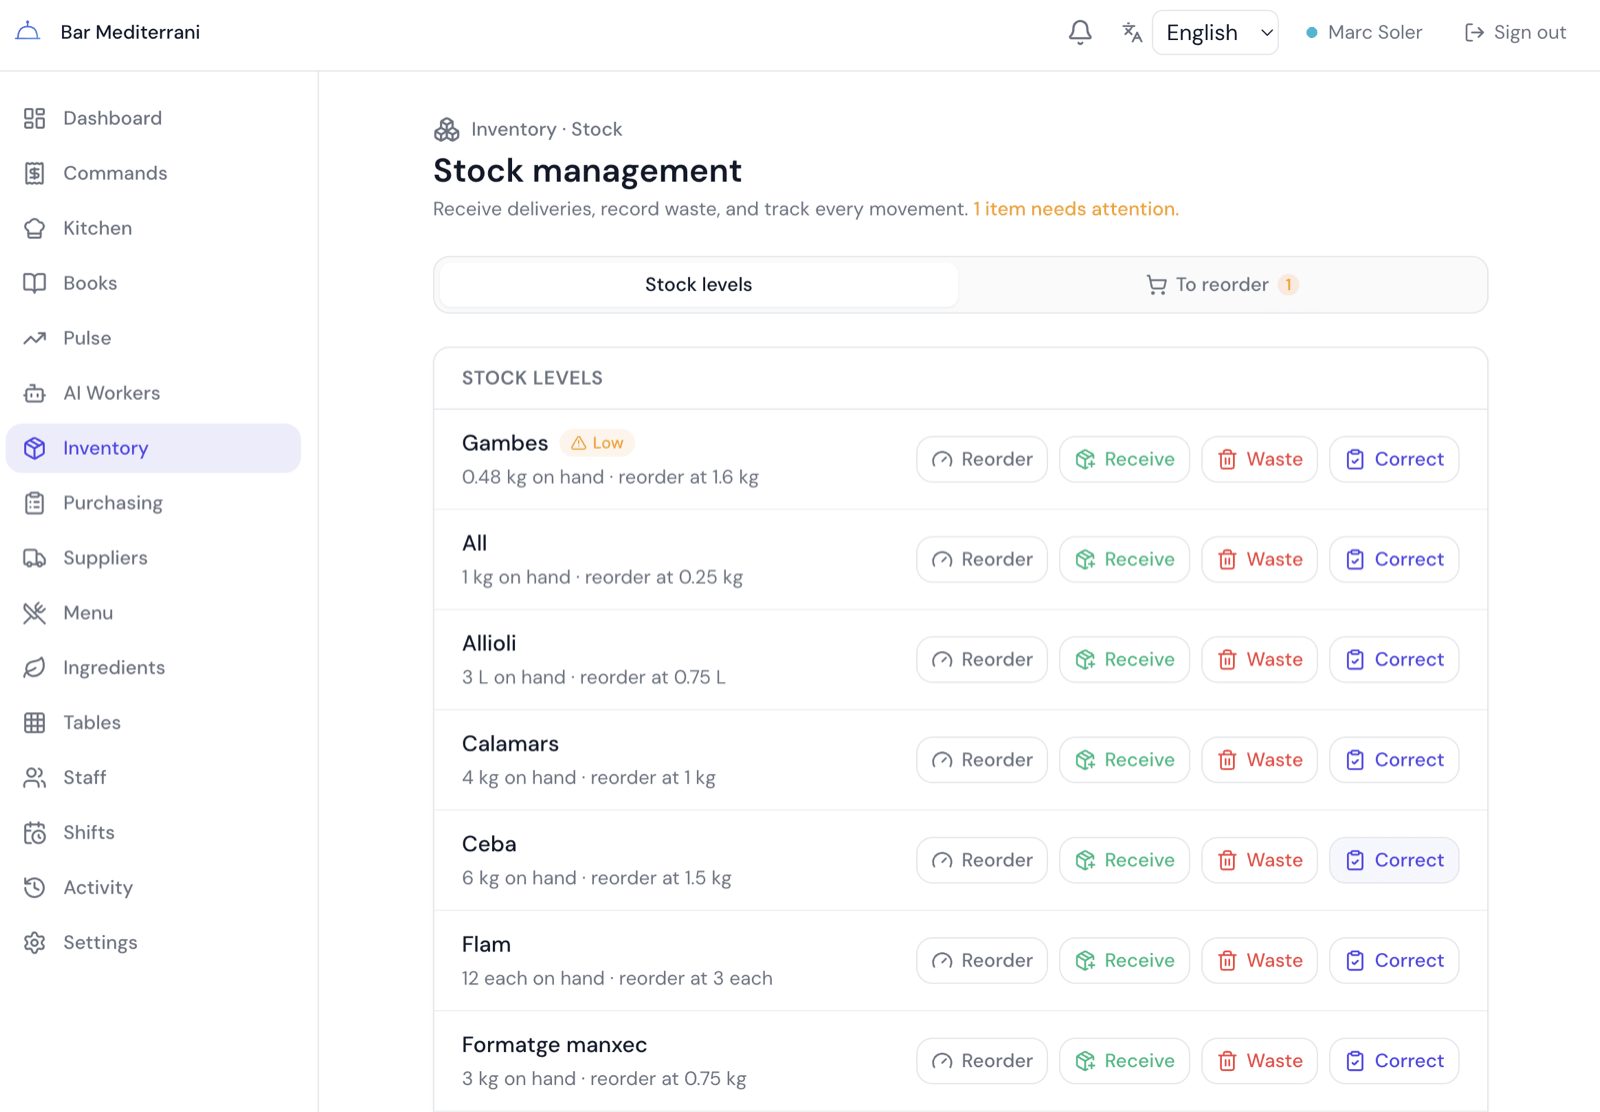Click Correct for Flam
The height and width of the screenshot is (1112, 1600).
[1394, 961]
